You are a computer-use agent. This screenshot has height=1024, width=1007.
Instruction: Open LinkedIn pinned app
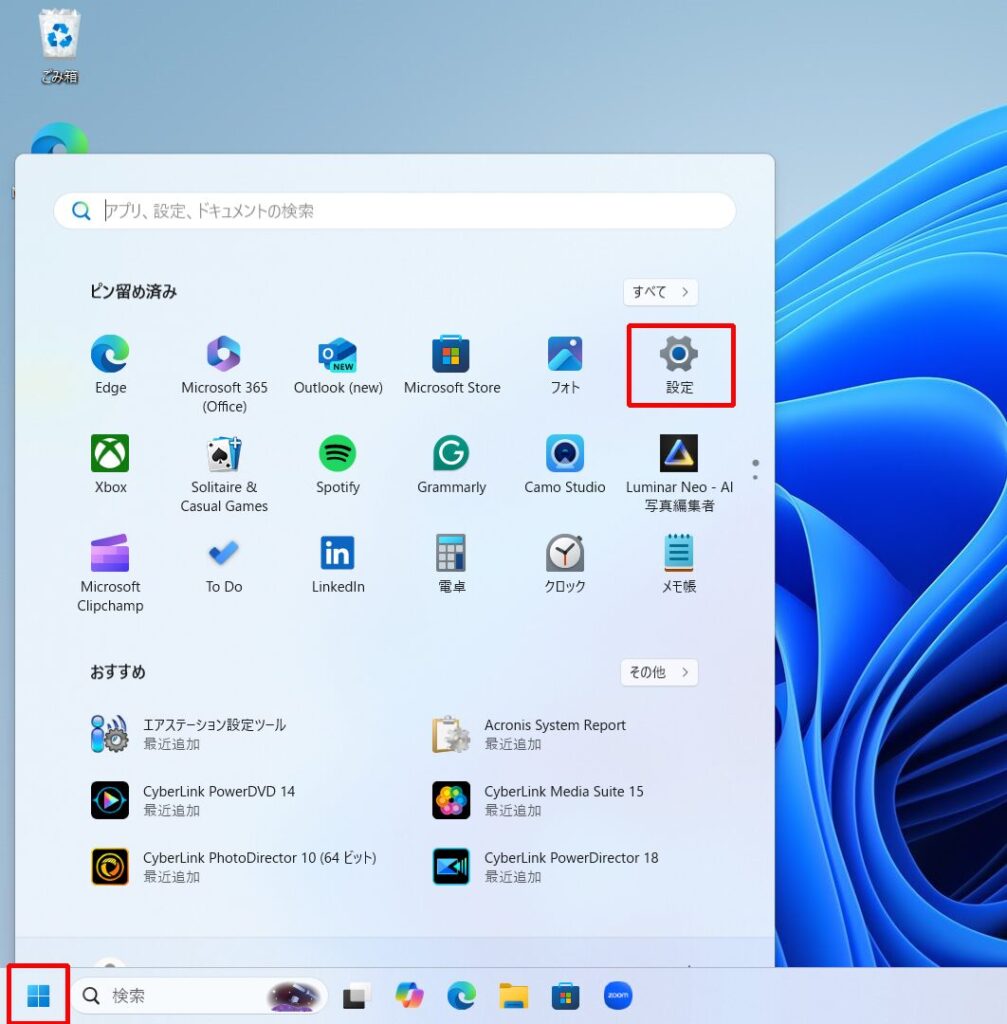point(338,564)
